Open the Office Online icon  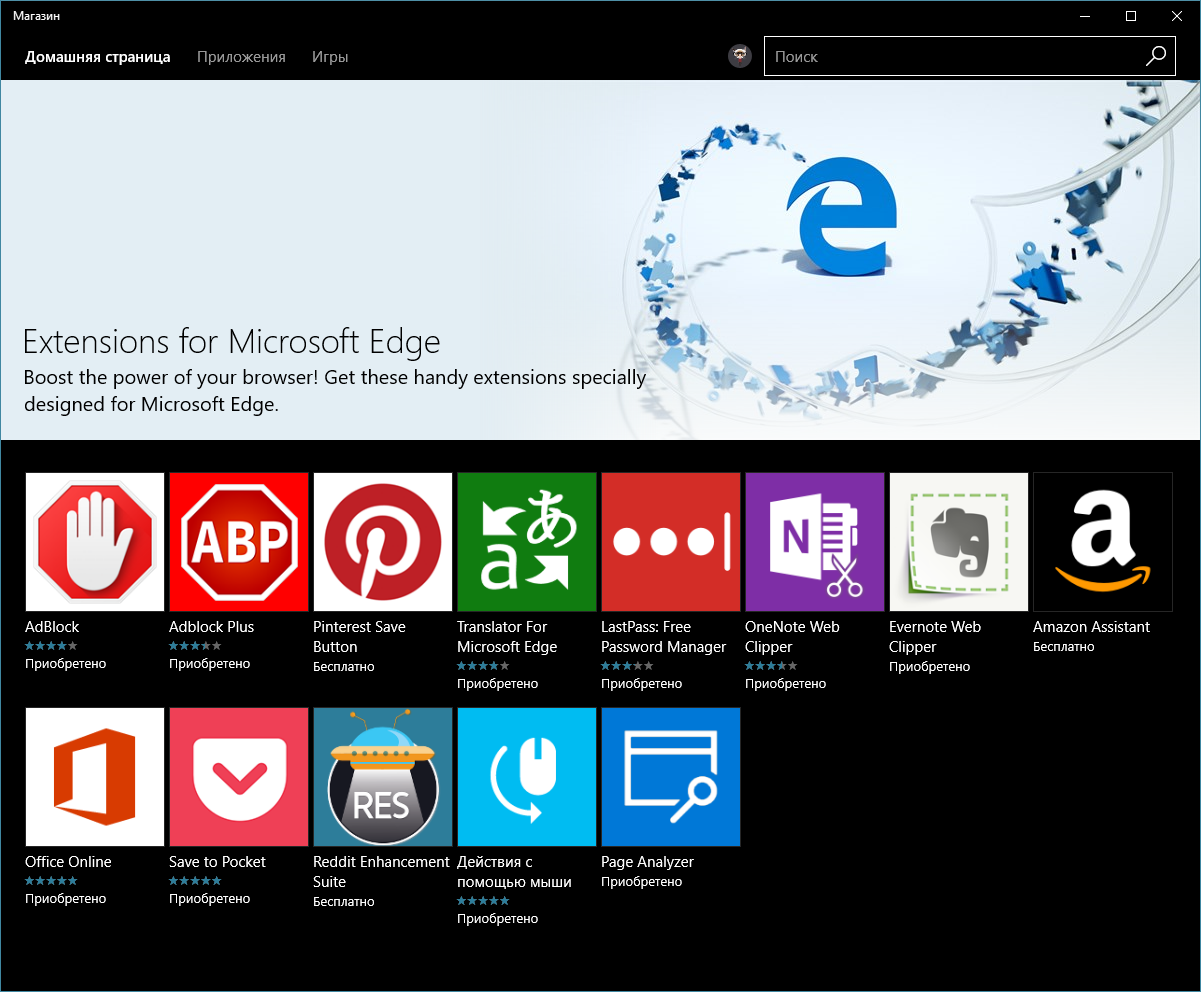coord(95,777)
